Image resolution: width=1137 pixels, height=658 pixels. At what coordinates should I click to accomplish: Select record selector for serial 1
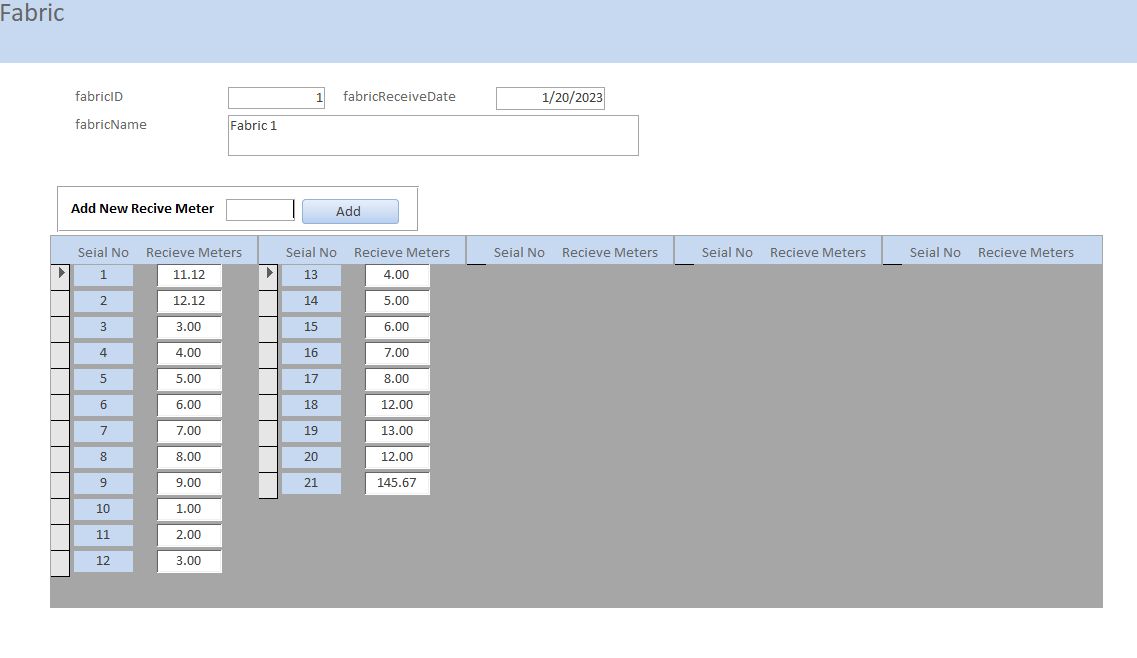(x=60, y=274)
